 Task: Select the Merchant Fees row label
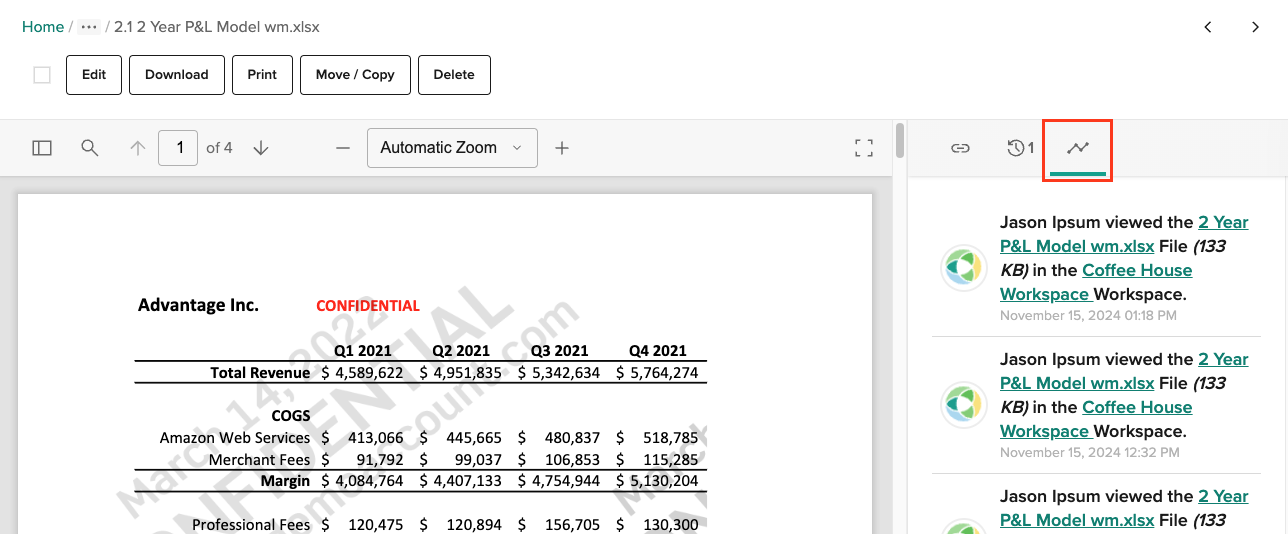coord(260,460)
